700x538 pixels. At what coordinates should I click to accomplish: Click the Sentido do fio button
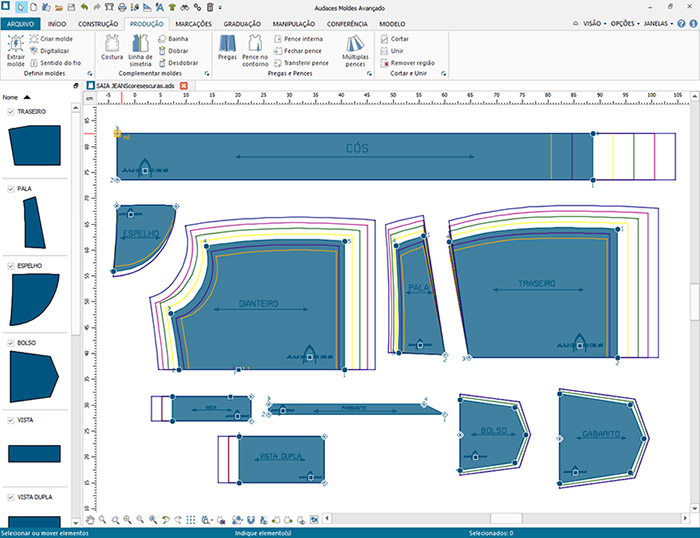55,63
